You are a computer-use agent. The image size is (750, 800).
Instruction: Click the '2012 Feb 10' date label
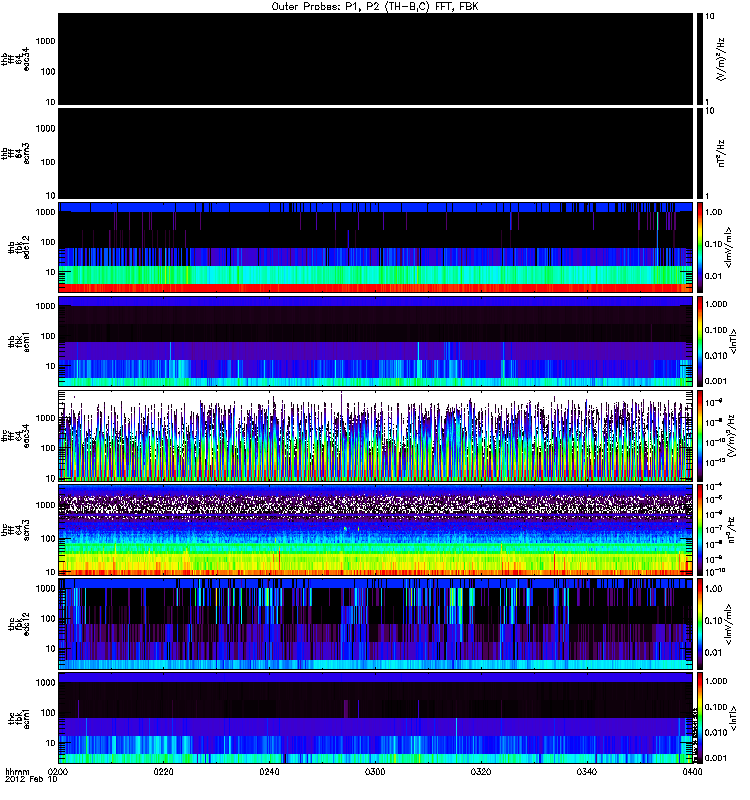29,781
